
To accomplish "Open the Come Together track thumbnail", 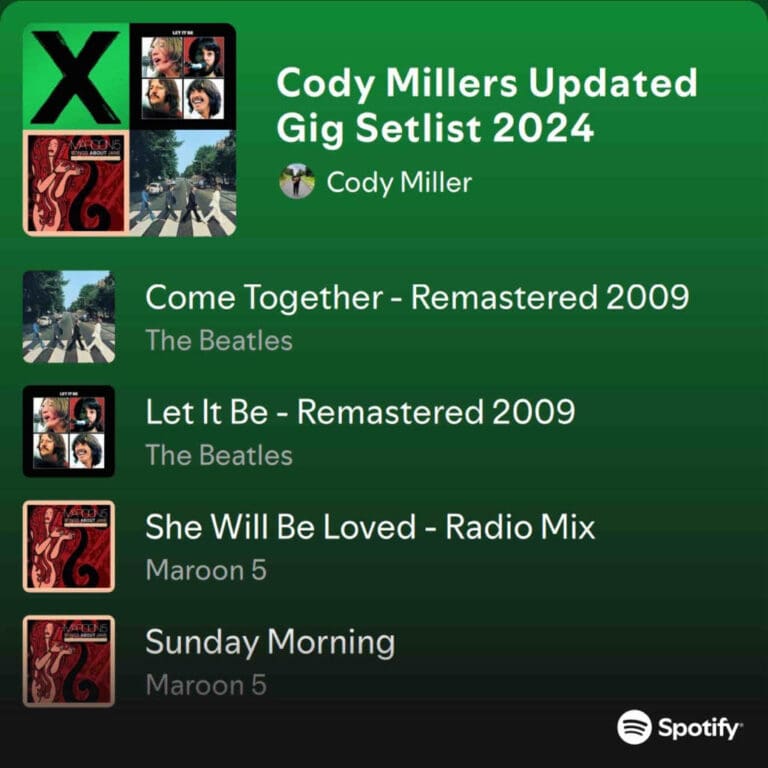I will pos(69,317).
